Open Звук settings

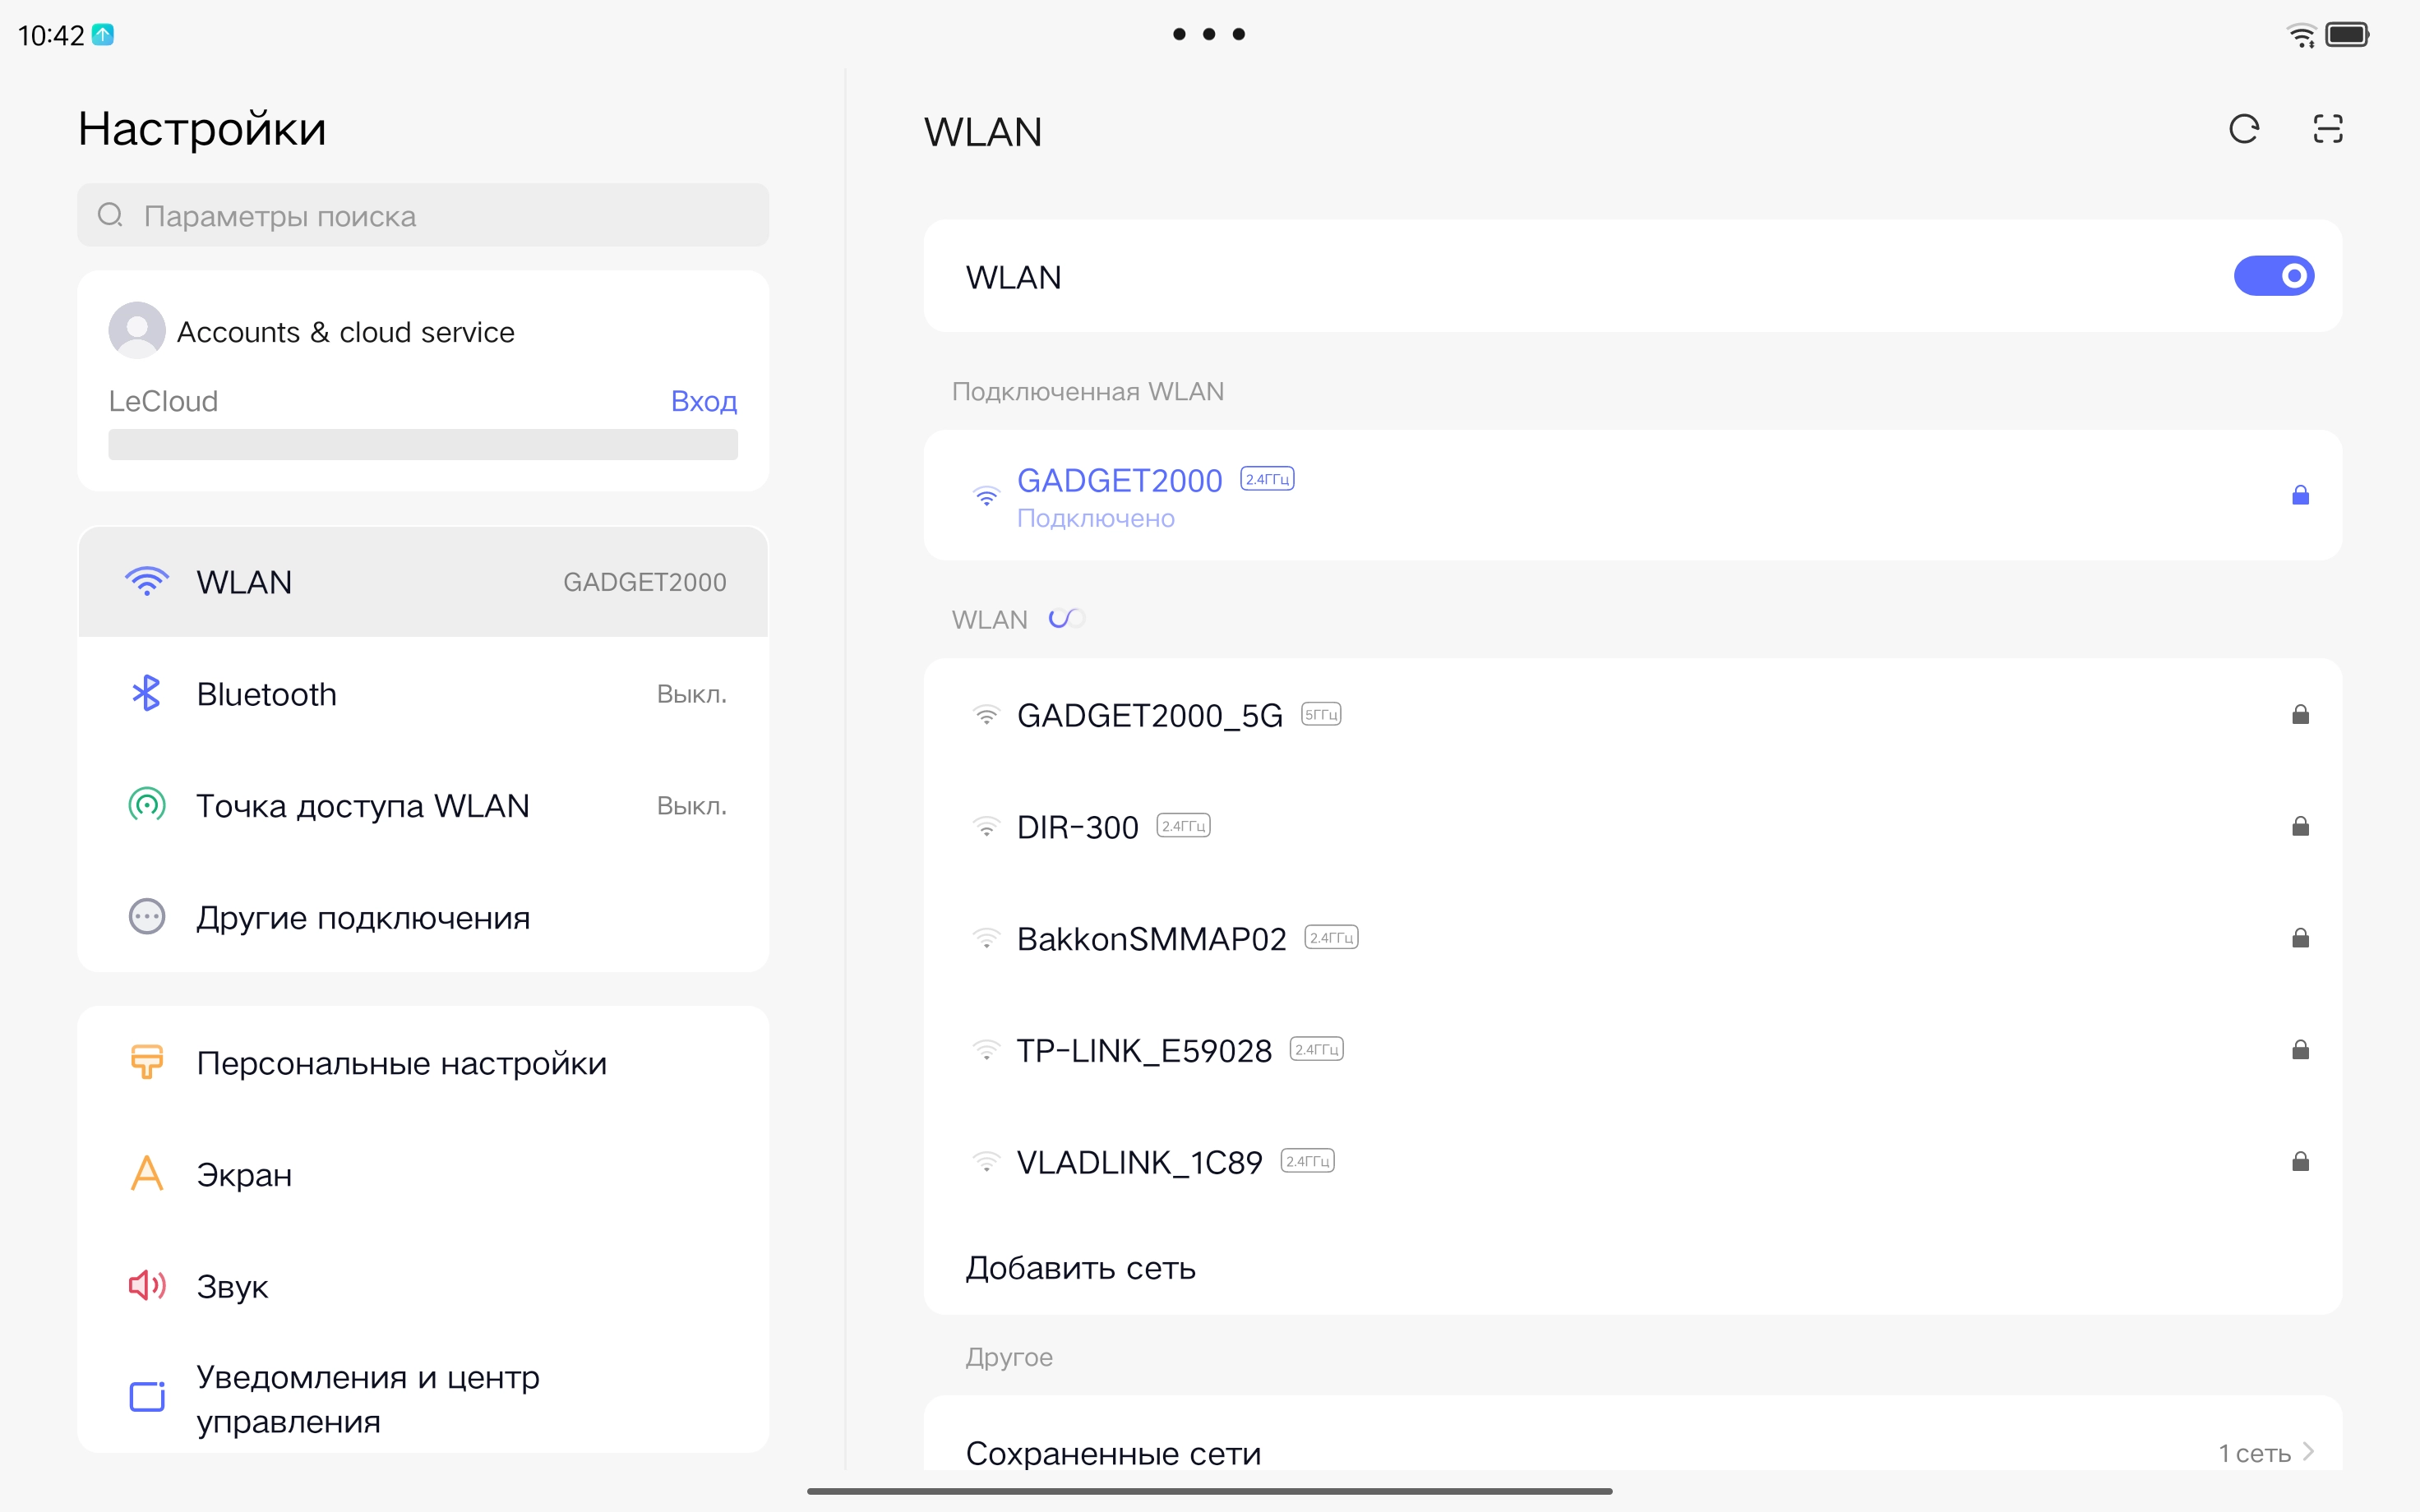pyautogui.click(x=423, y=1286)
